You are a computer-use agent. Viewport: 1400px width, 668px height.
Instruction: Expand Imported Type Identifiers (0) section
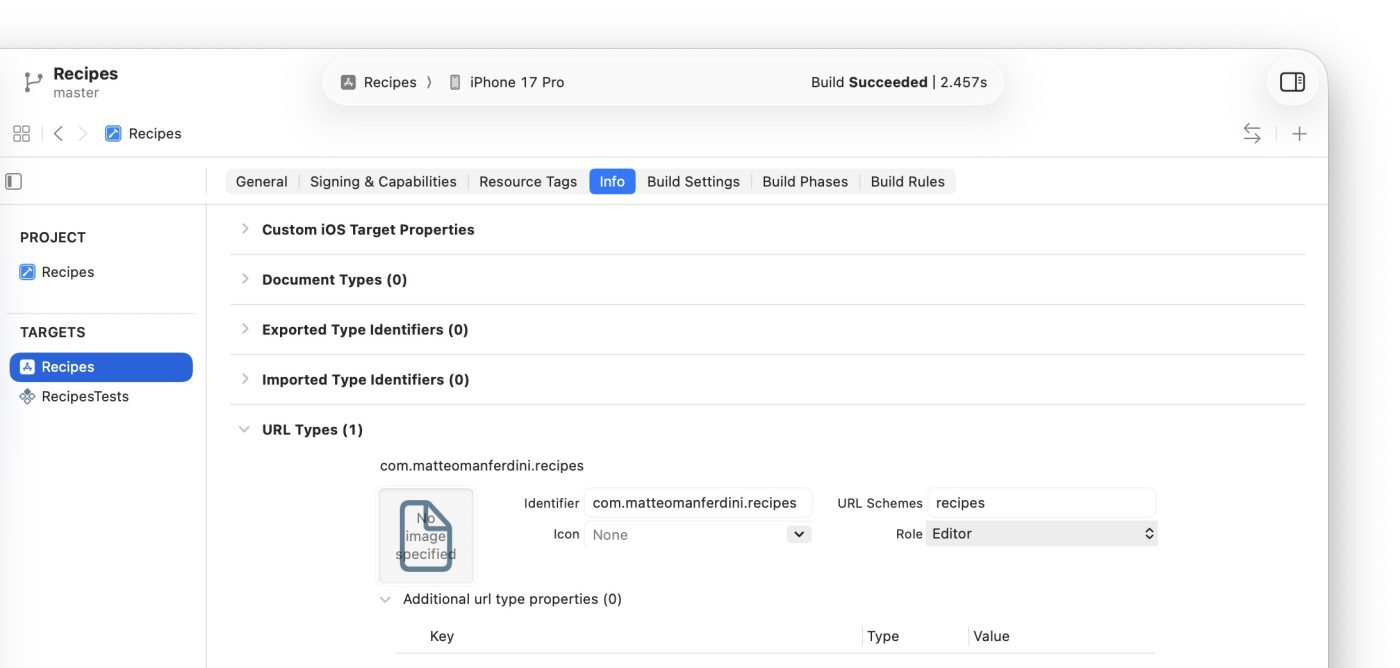click(x=244, y=379)
